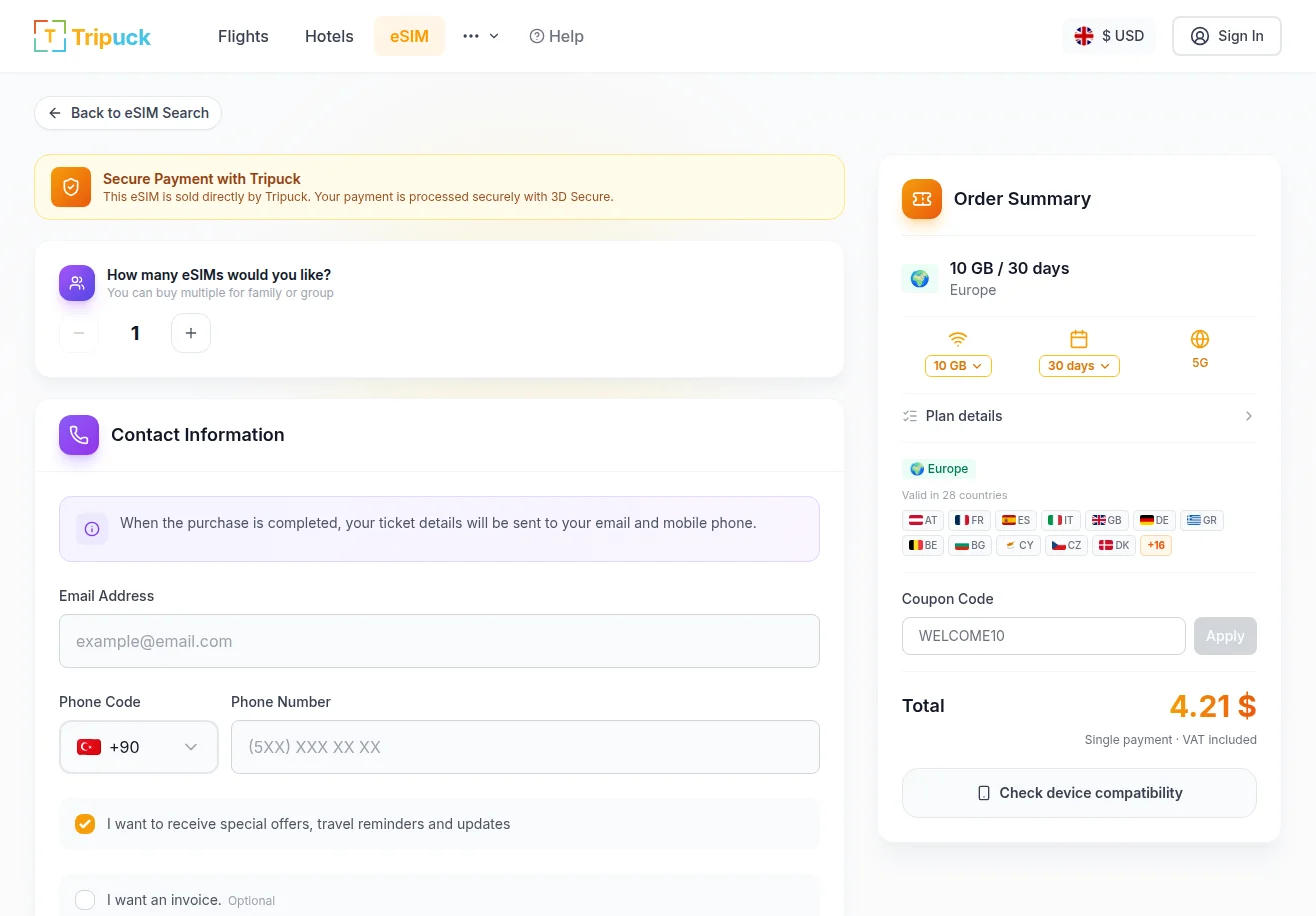Screen dimensions: 1316x916
Task: Click Check device compatibility button
Action: pos(1079,793)
